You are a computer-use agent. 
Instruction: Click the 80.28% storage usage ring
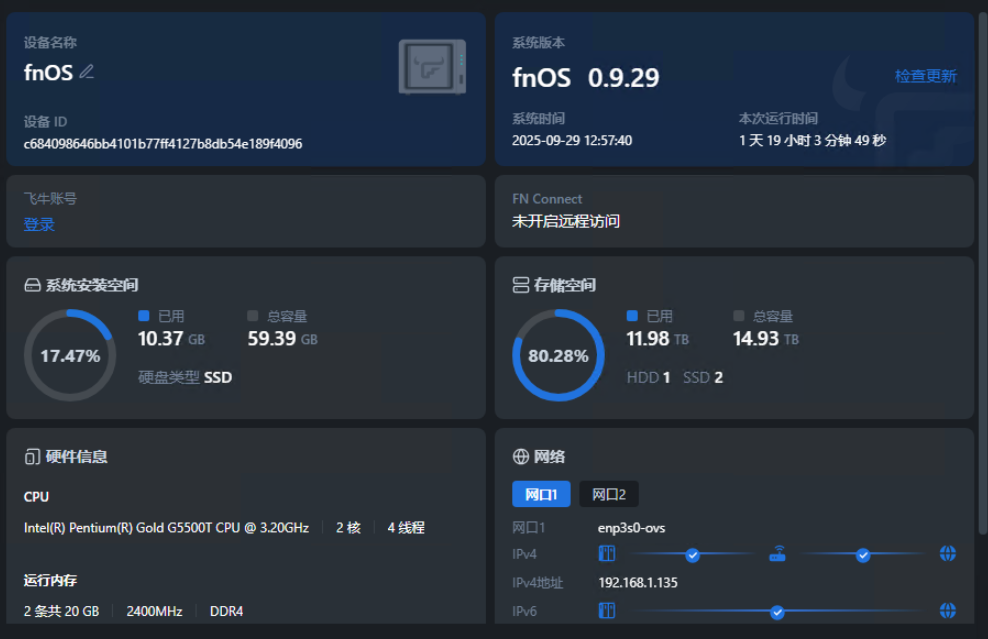point(558,355)
